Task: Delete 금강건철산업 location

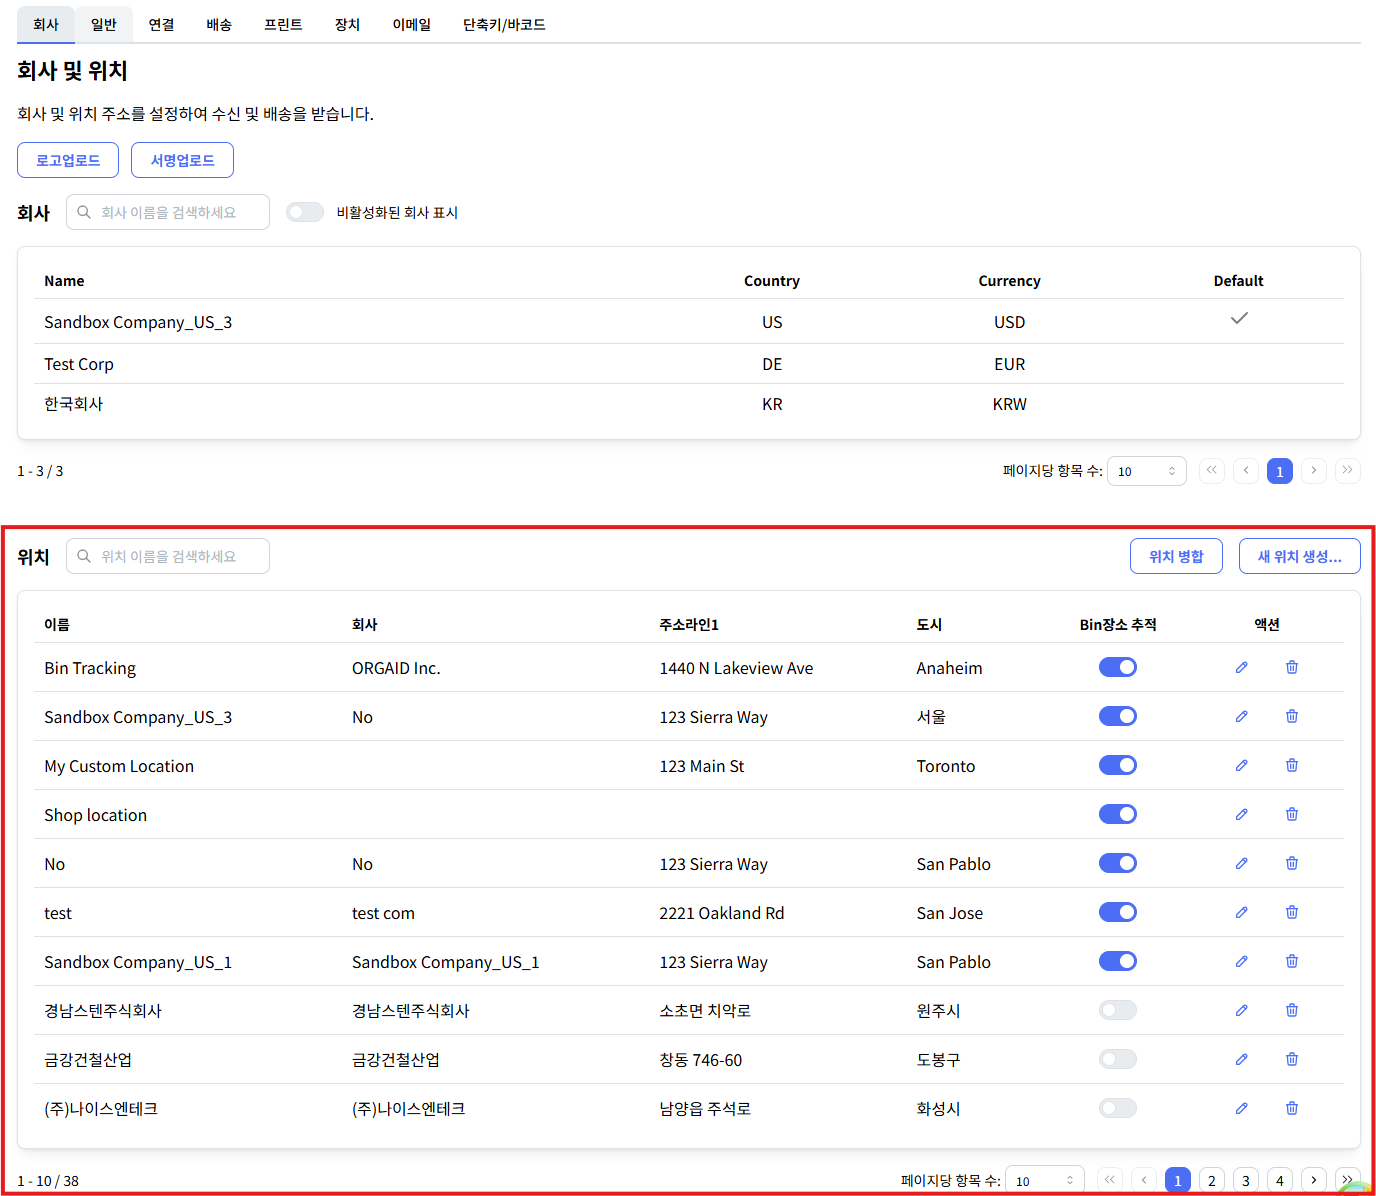Action: [x=1292, y=1059]
